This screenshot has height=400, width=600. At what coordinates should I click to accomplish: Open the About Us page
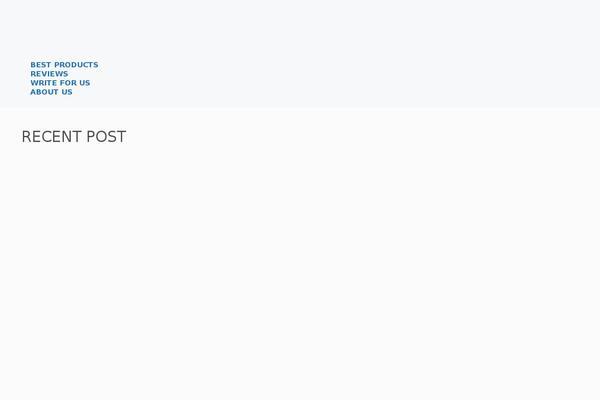[x=51, y=92]
